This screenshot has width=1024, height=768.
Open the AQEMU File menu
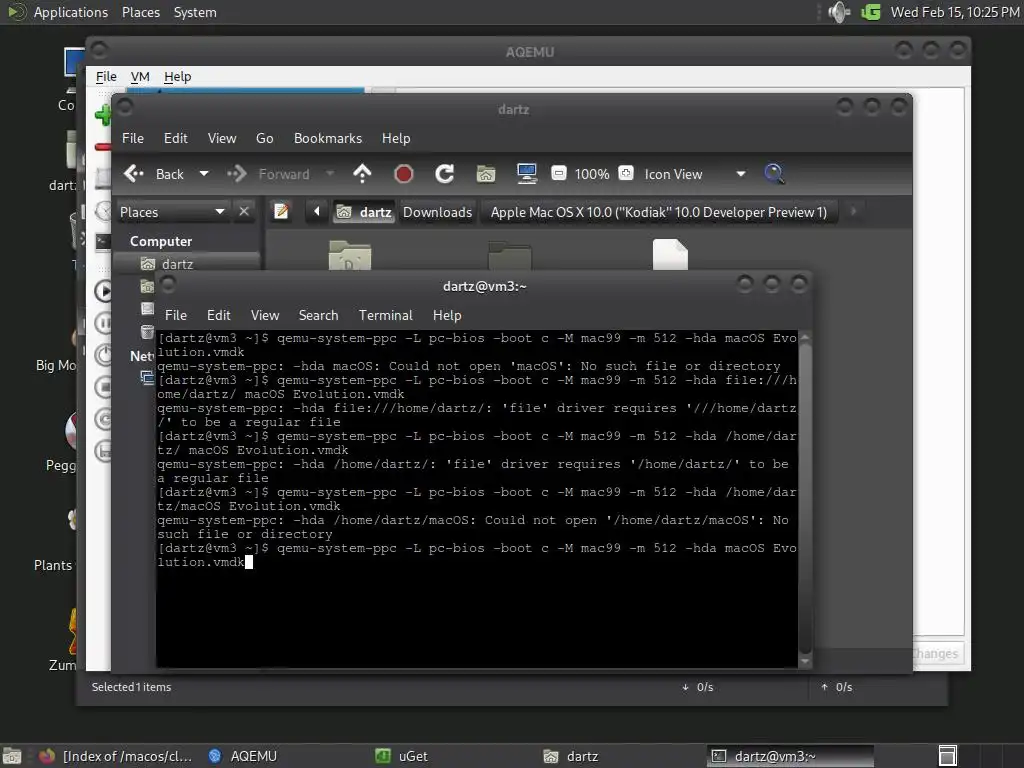pyautogui.click(x=106, y=77)
